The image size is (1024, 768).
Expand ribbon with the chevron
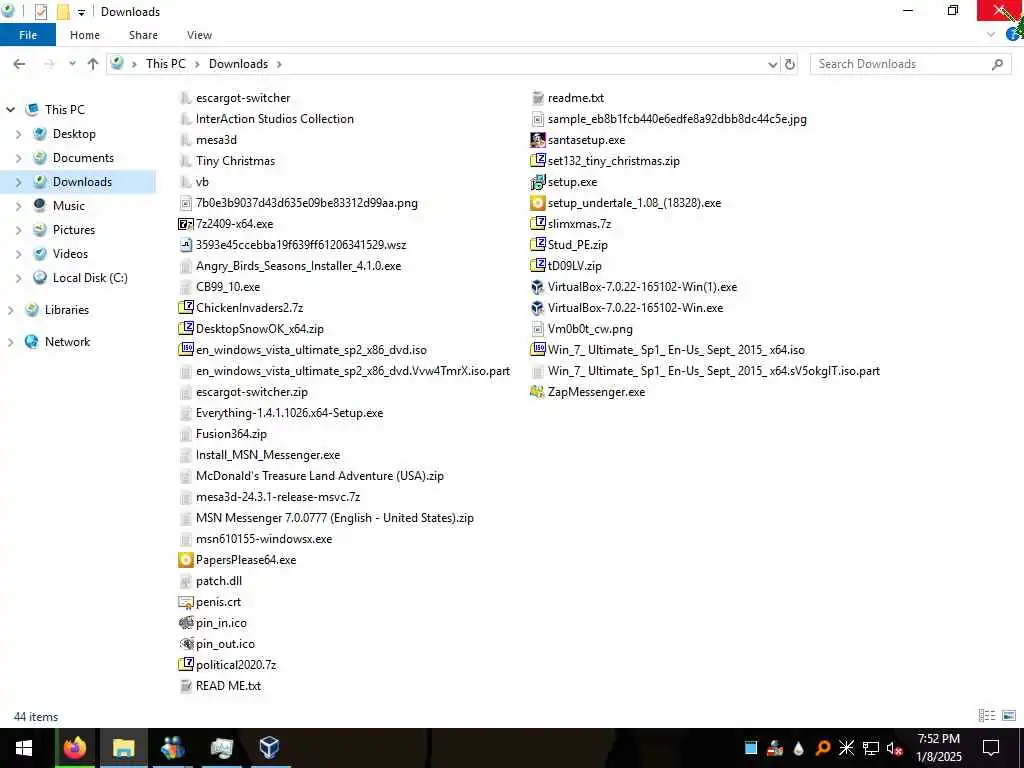pos(991,35)
